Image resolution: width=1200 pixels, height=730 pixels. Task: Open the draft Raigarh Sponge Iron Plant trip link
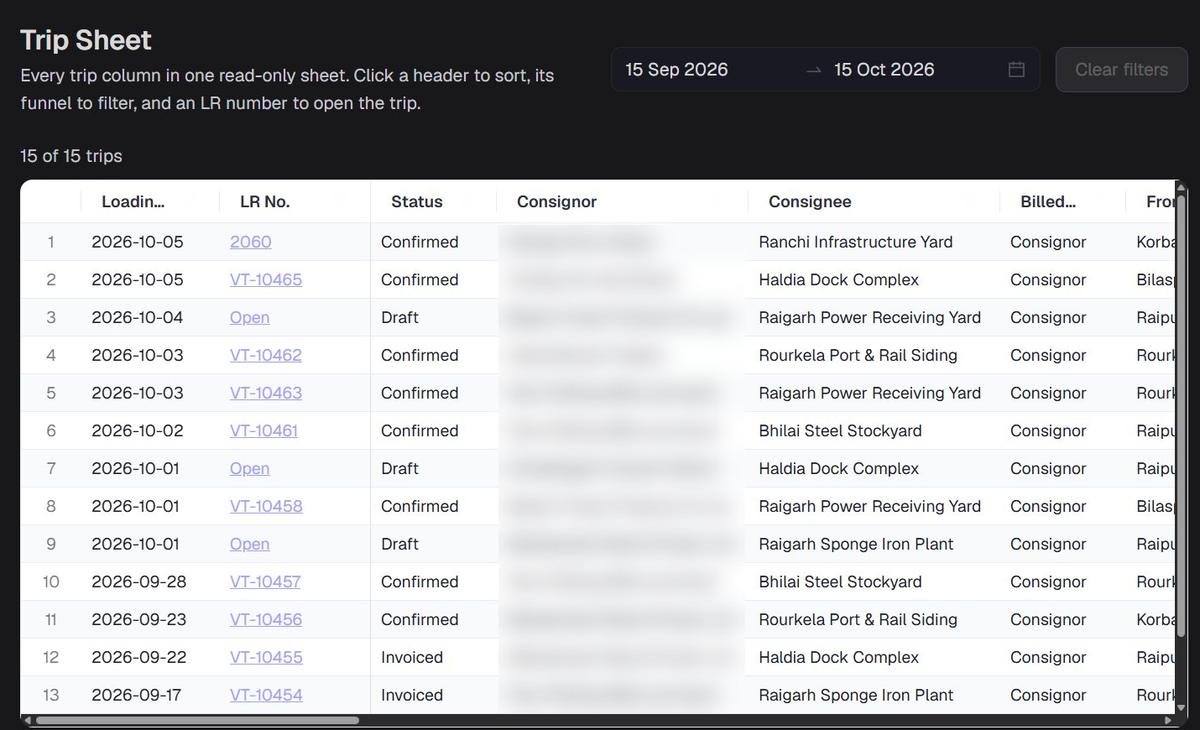tap(249, 544)
